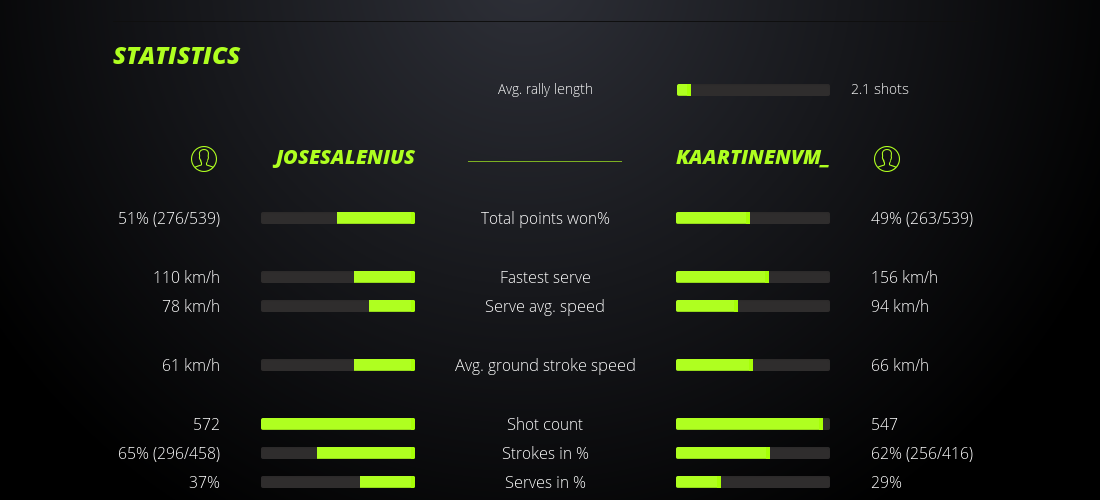Click JOSESALENIUS profile avatar icon
Image resolution: width=1100 pixels, height=500 pixels.
coord(204,158)
